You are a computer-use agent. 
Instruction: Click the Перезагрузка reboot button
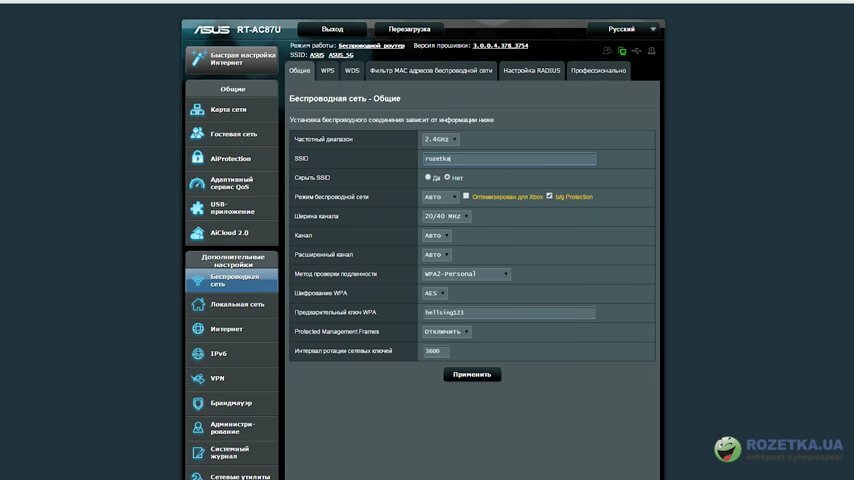[409, 29]
